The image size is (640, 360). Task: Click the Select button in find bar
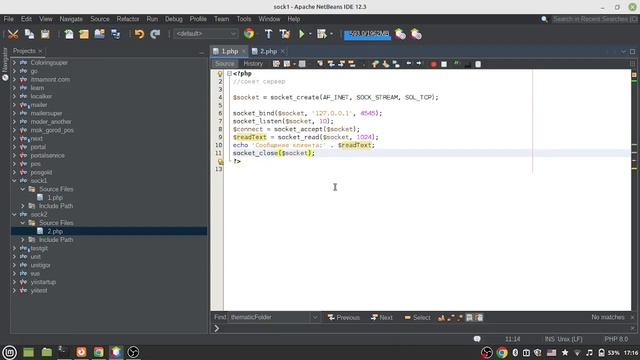[x=417, y=318]
